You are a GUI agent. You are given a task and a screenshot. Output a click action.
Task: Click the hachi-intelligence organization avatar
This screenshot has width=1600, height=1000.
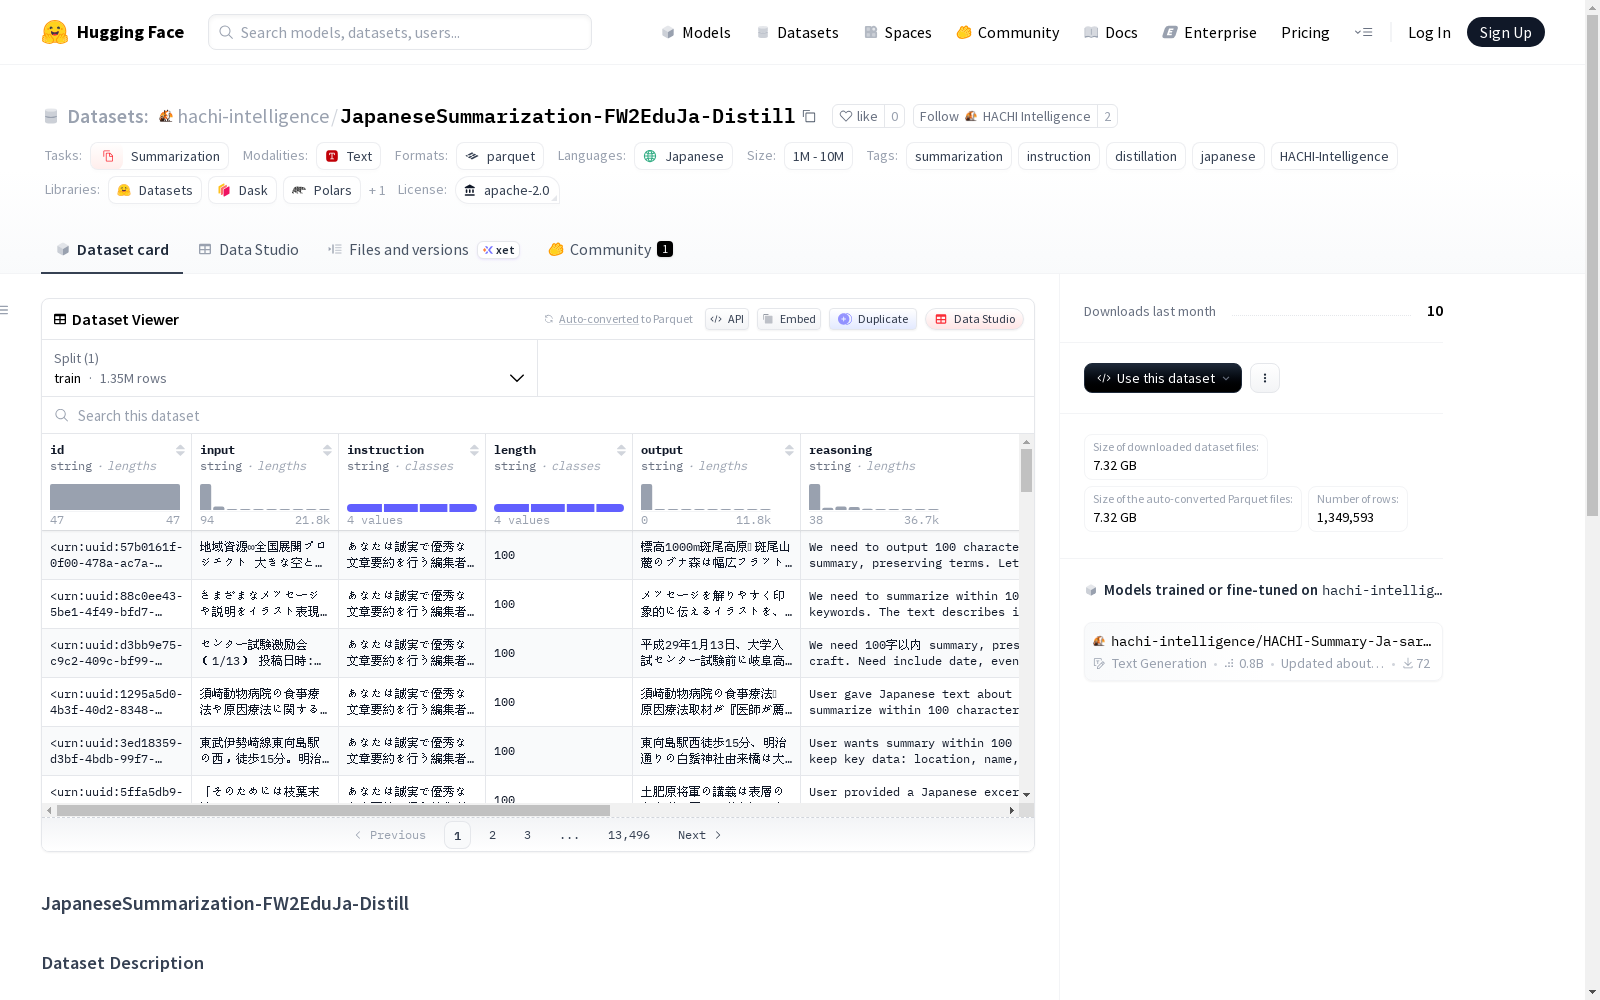click(x=166, y=116)
